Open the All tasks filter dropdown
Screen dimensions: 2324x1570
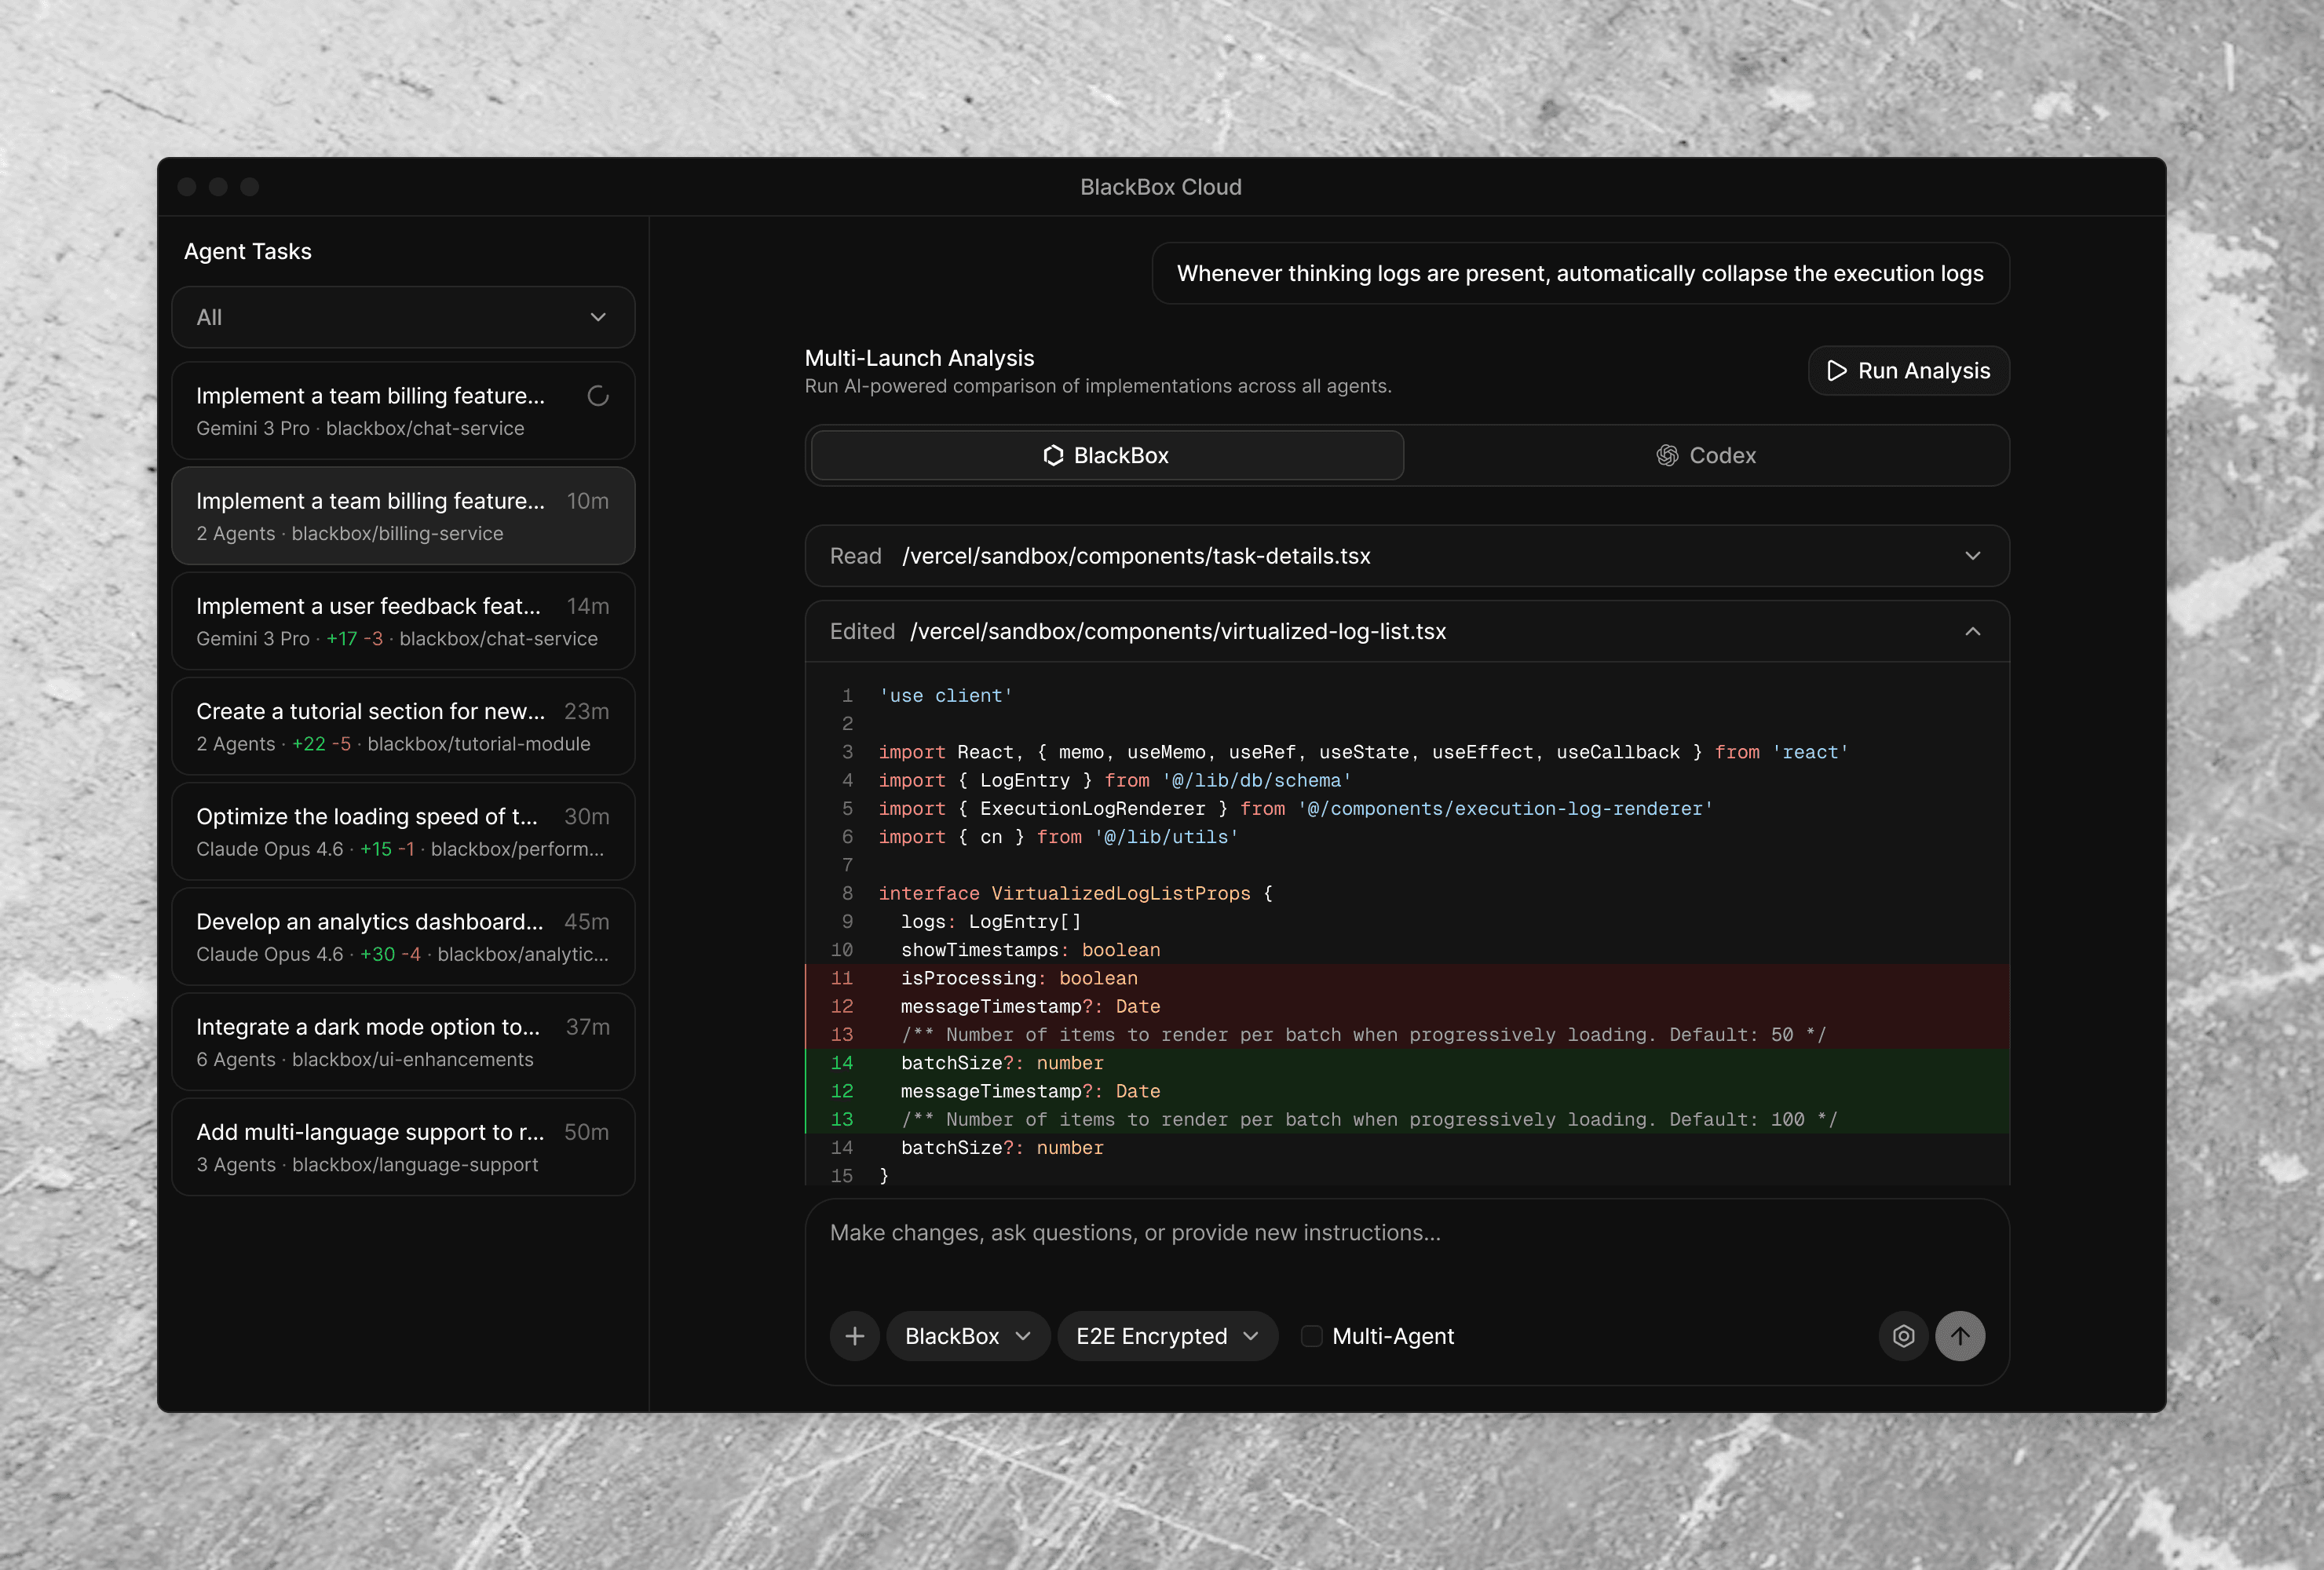[403, 318]
